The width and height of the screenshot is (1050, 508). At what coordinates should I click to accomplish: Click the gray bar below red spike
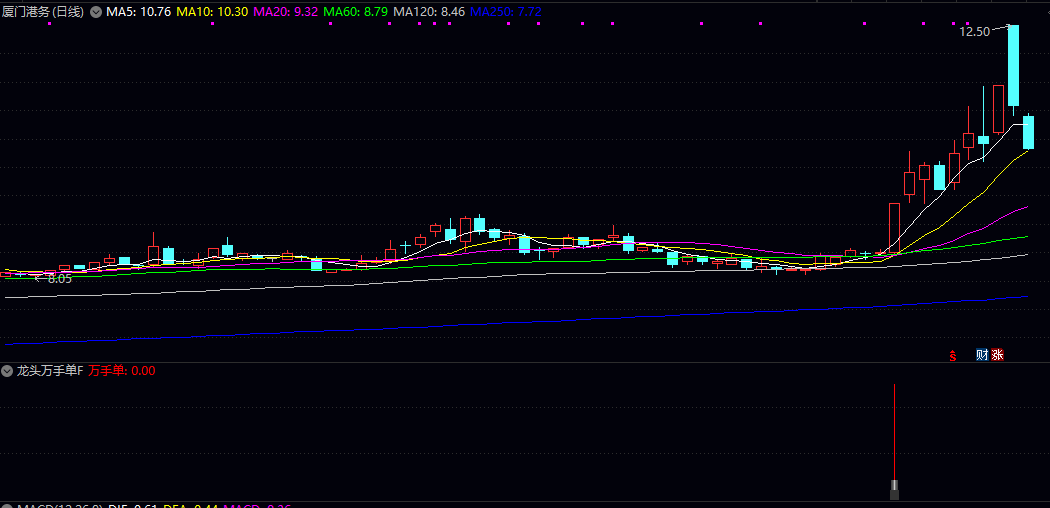tap(894, 490)
